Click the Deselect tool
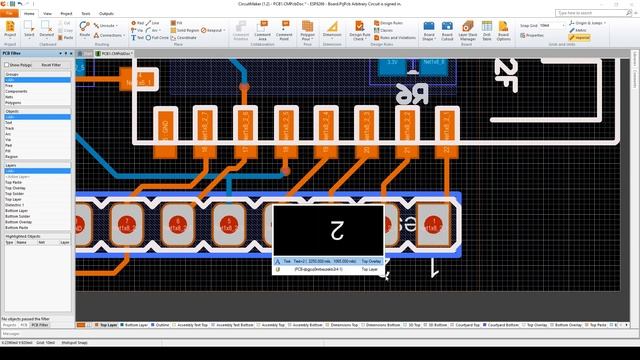This screenshot has height=360, width=640. click(47, 30)
